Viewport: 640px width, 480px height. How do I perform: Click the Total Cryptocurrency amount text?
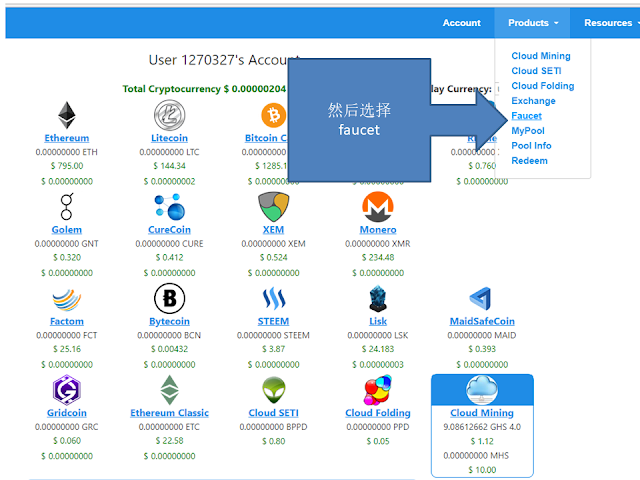[204, 89]
